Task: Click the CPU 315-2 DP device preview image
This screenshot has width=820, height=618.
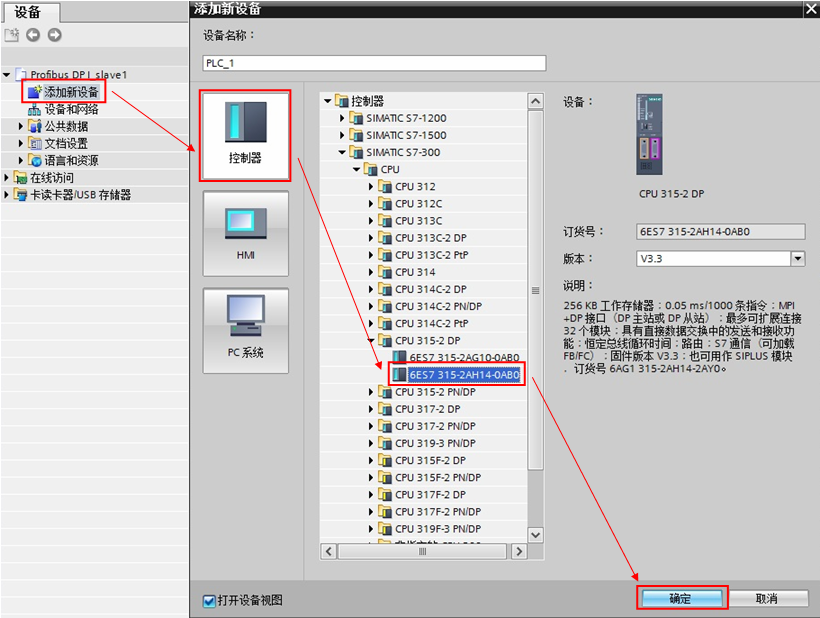Action: coord(650,134)
